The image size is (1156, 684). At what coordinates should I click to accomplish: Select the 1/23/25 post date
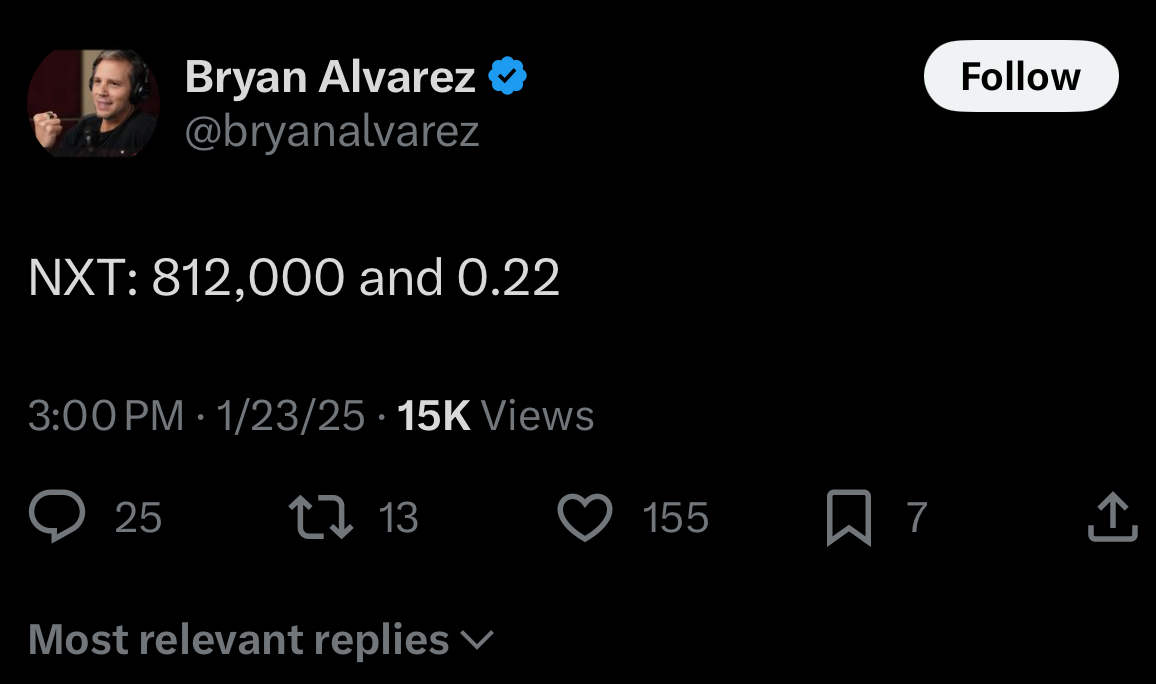pyautogui.click(x=290, y=416)
